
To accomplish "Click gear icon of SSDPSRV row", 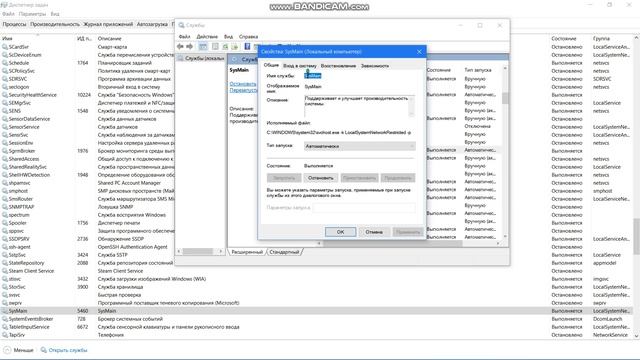I will (x=5, y=239).
